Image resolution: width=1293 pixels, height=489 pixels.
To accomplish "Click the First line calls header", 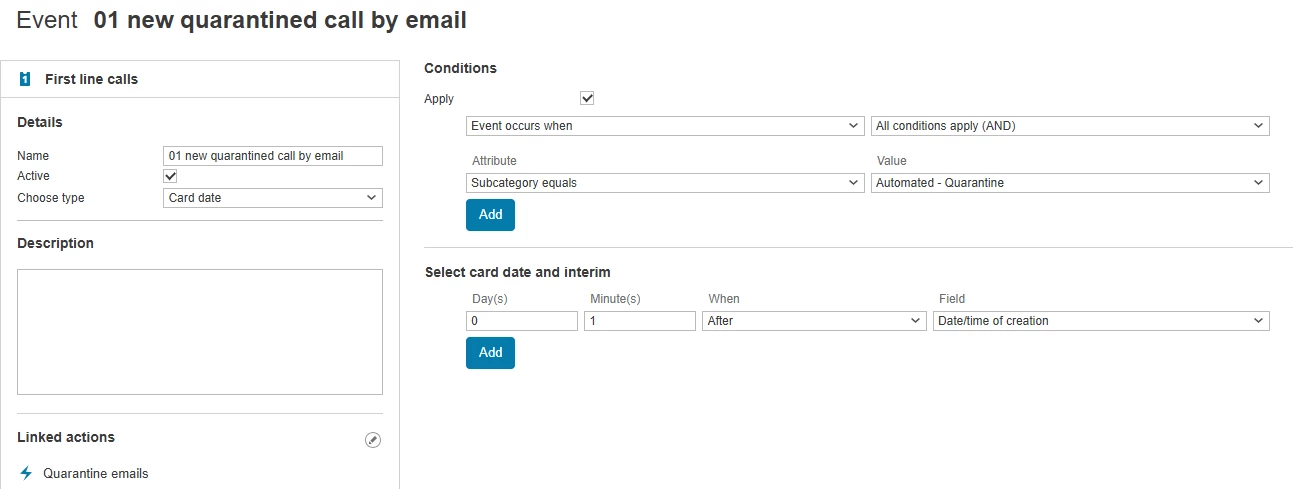I will [92, 79].
